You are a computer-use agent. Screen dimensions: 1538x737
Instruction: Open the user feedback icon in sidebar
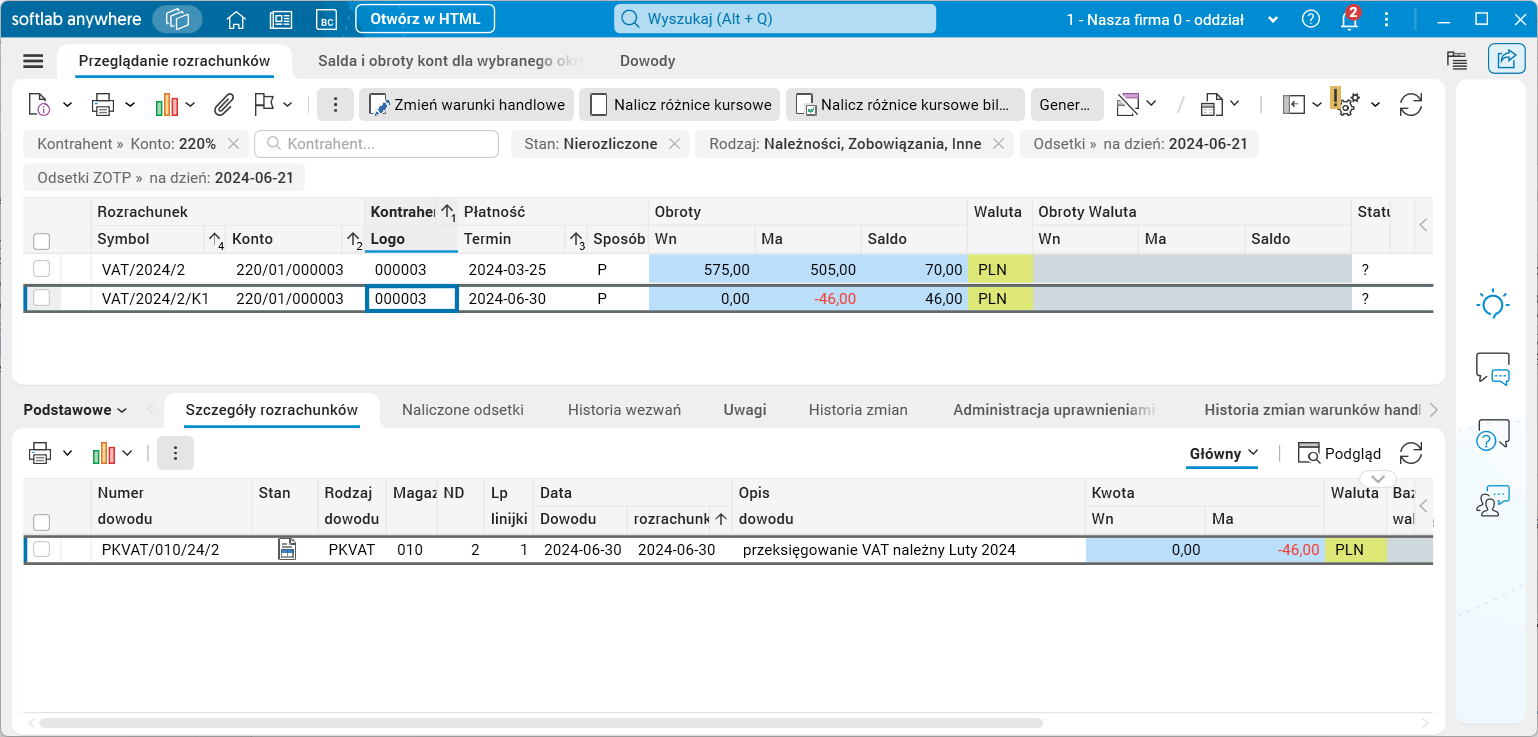click(x=1493, y=501)
